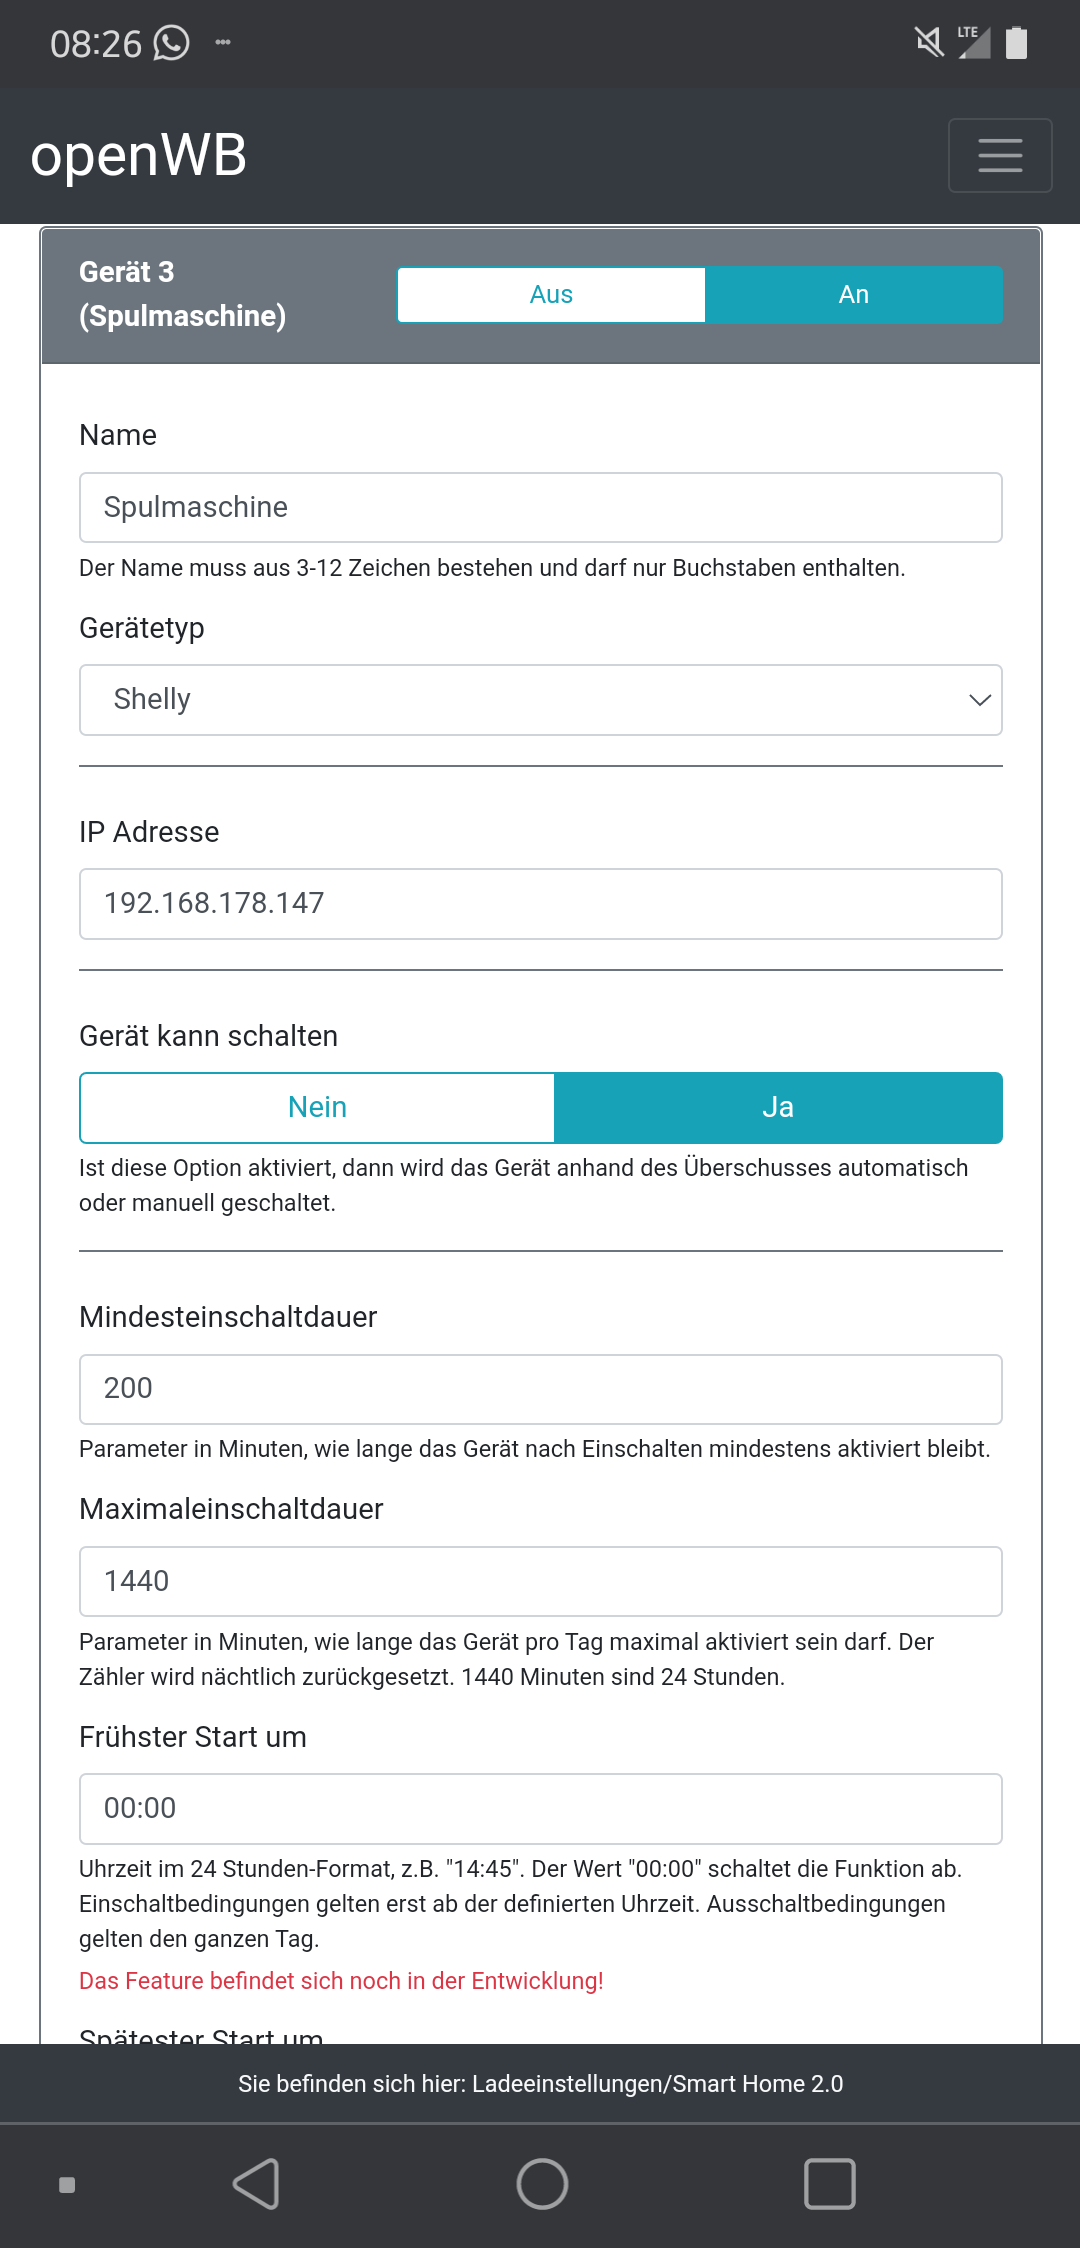
Task: Open the hamburger navigation menu
Action: (x=999, y=155)
